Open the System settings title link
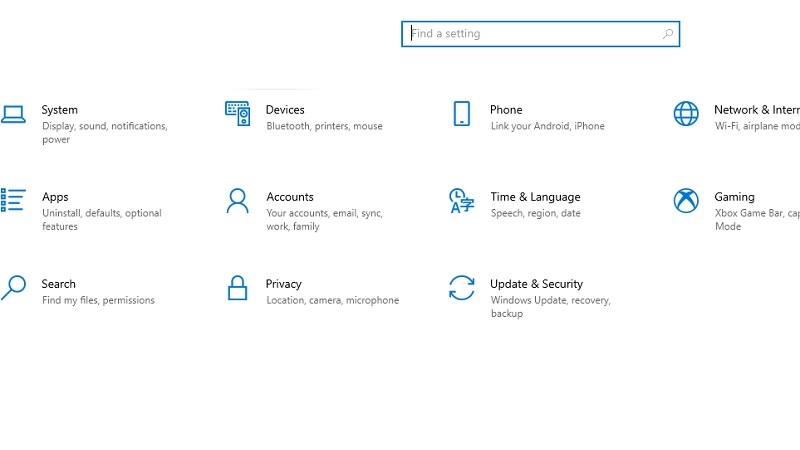Viewport: 800px width, 450px height. [59, 110]
